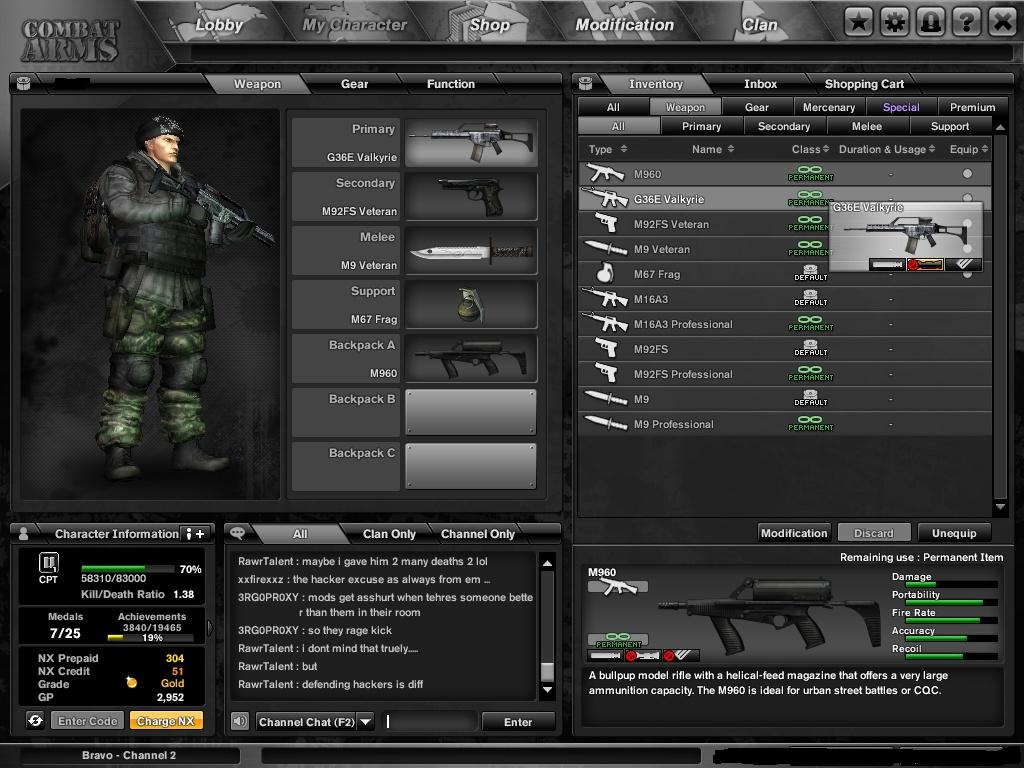Open the Inbox tab
Screen dimensions: 1024x768
[760, 84]
